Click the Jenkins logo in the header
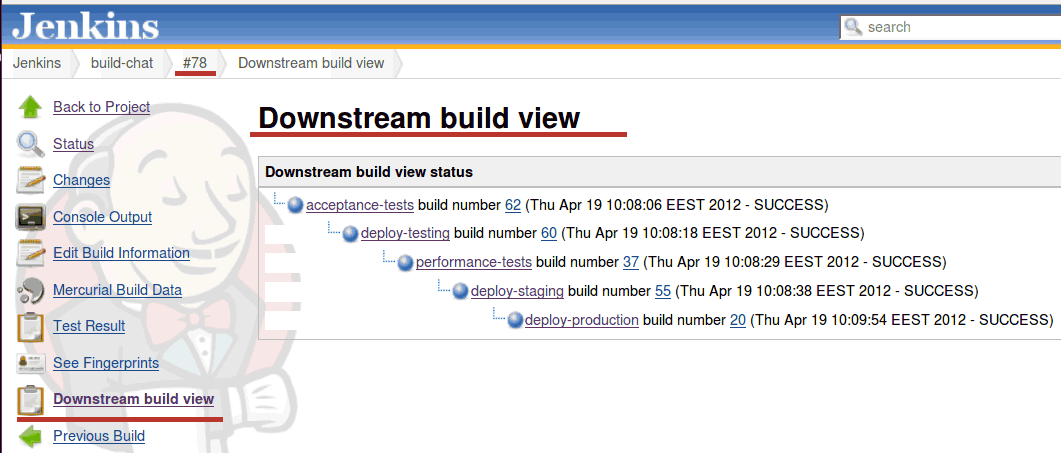 pos(85,27)
